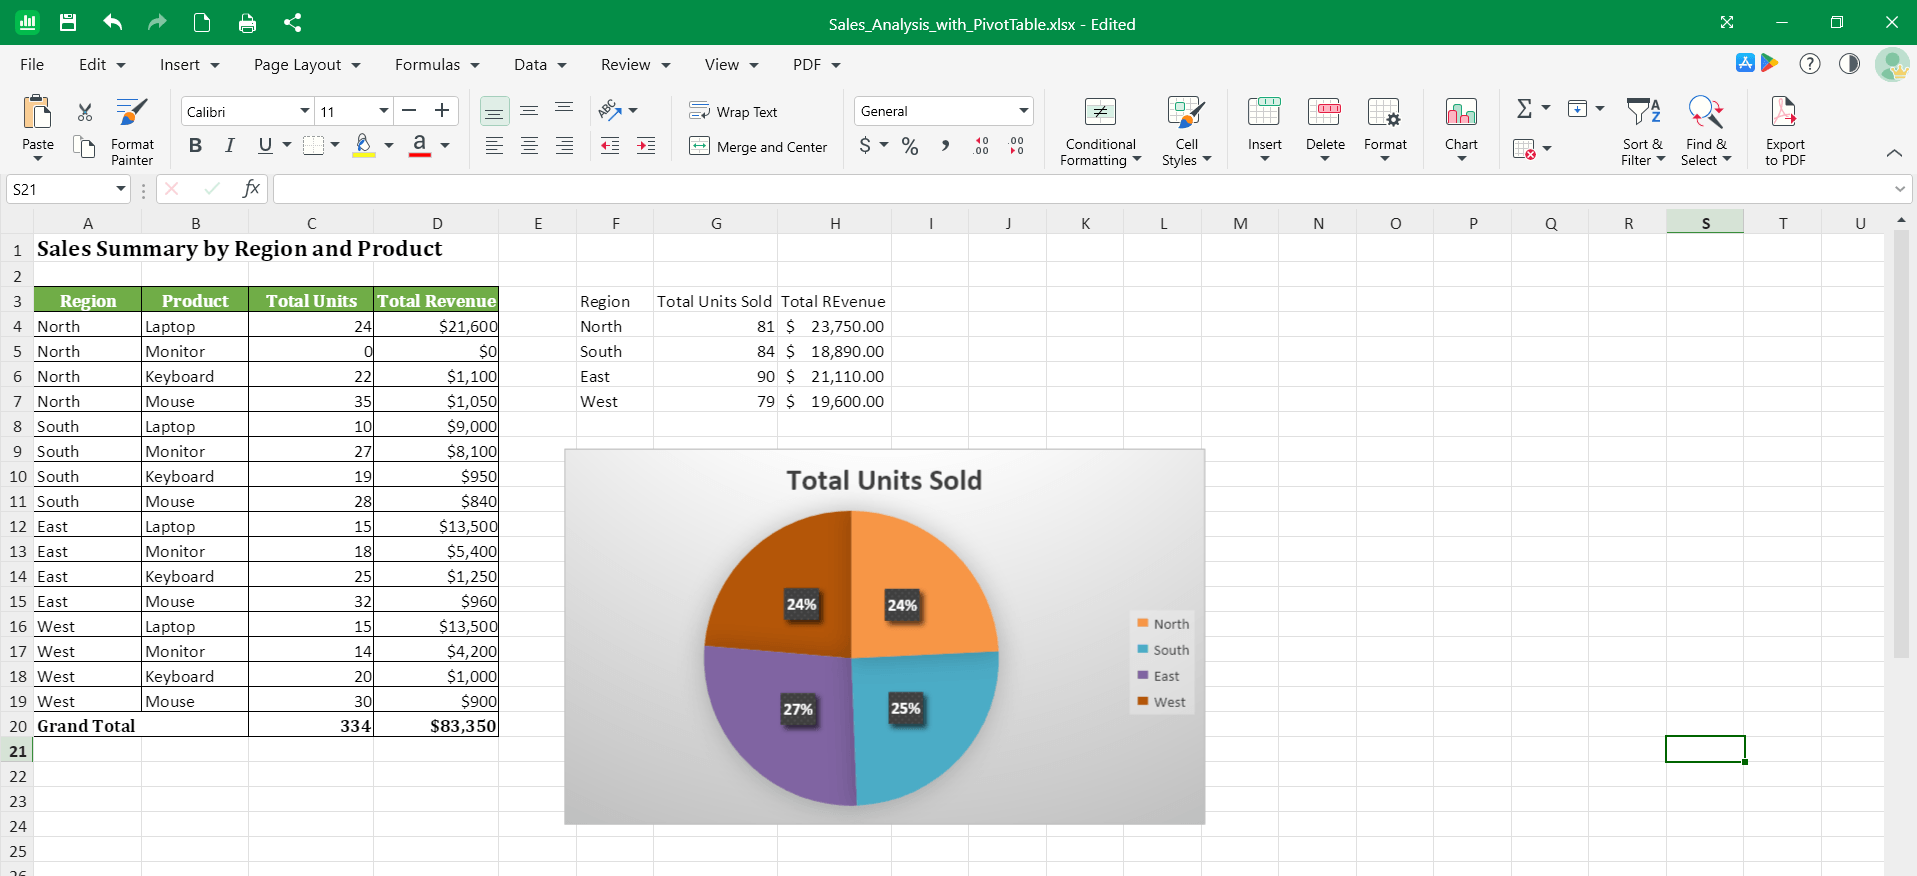Toggle Underline formatting
The image size is (1917, 876).
(x=265, y=146)
